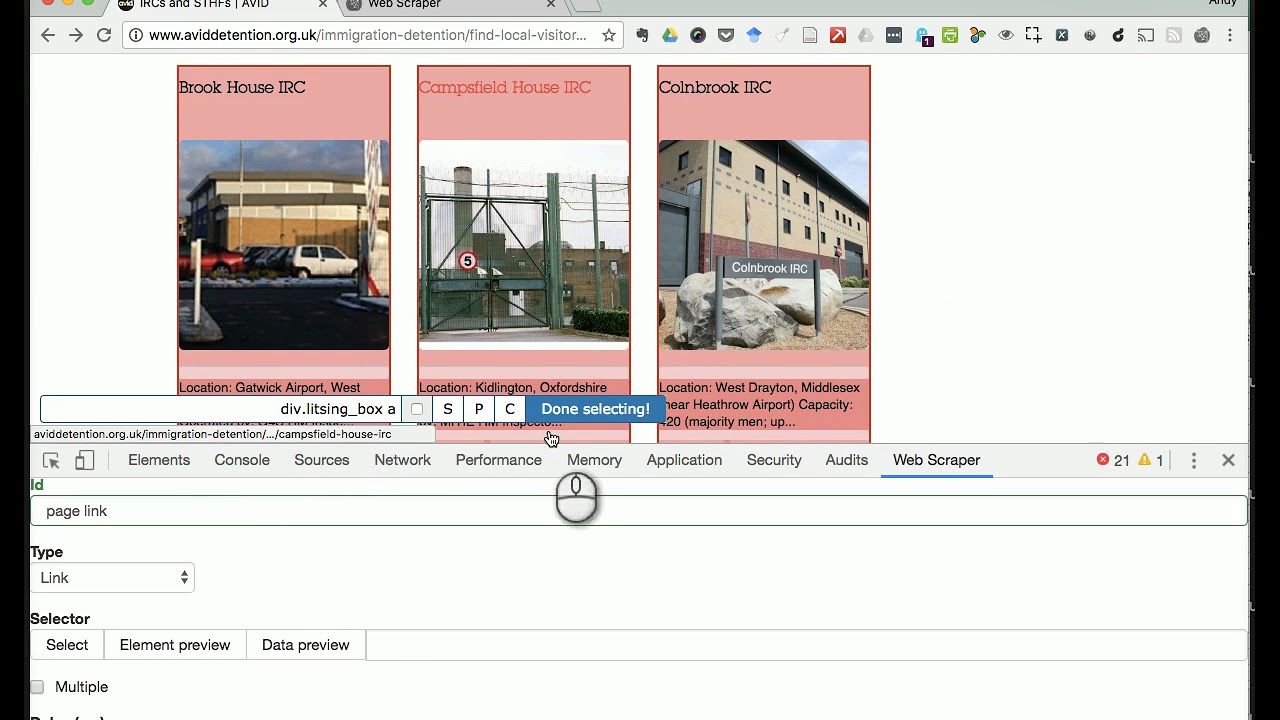
Task: Focus the Id field containing page link
Action: pyautogui.click(x=639, y=511)
